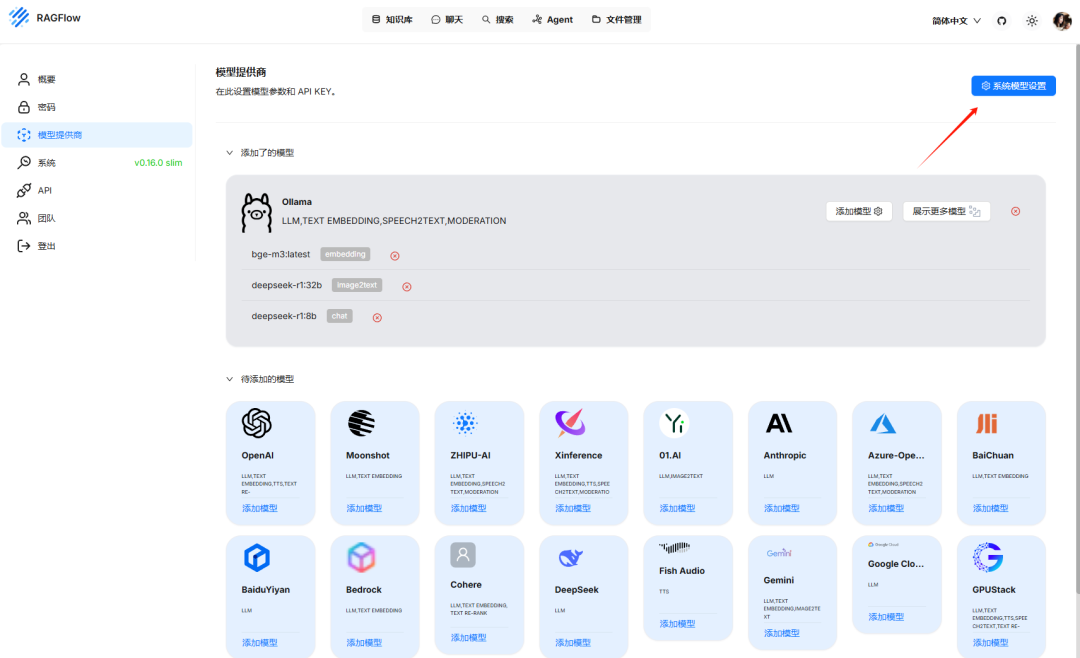Open 概要 in the sidebar
The height and width of the screenshot is (658, 1080).
pyautogui.click(x=97, y=79)
